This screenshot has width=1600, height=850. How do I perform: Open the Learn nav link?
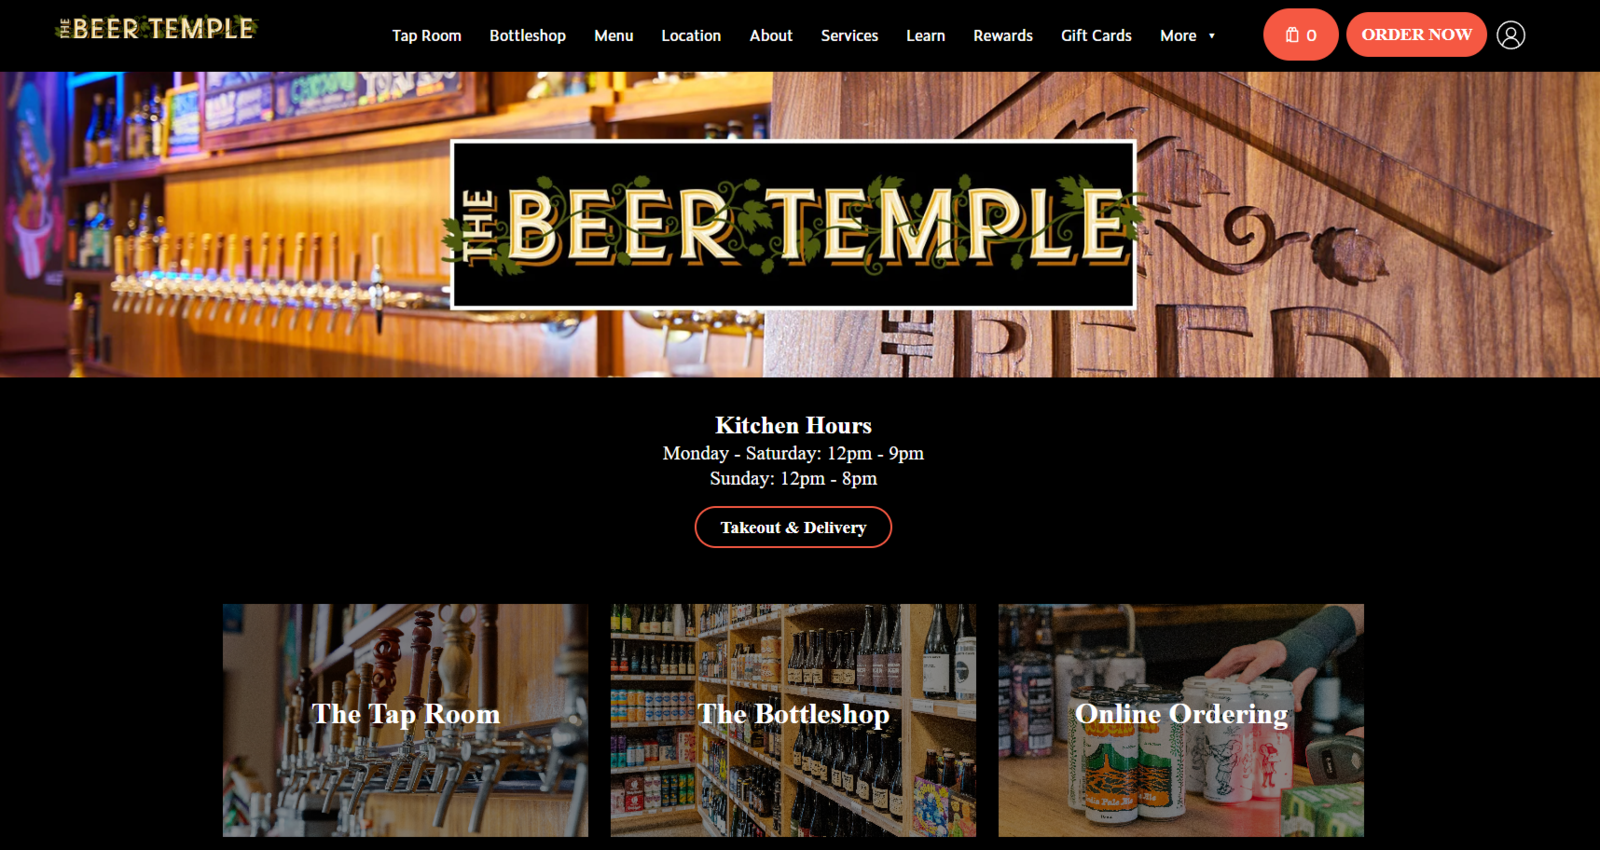click(x=926, y=36)
